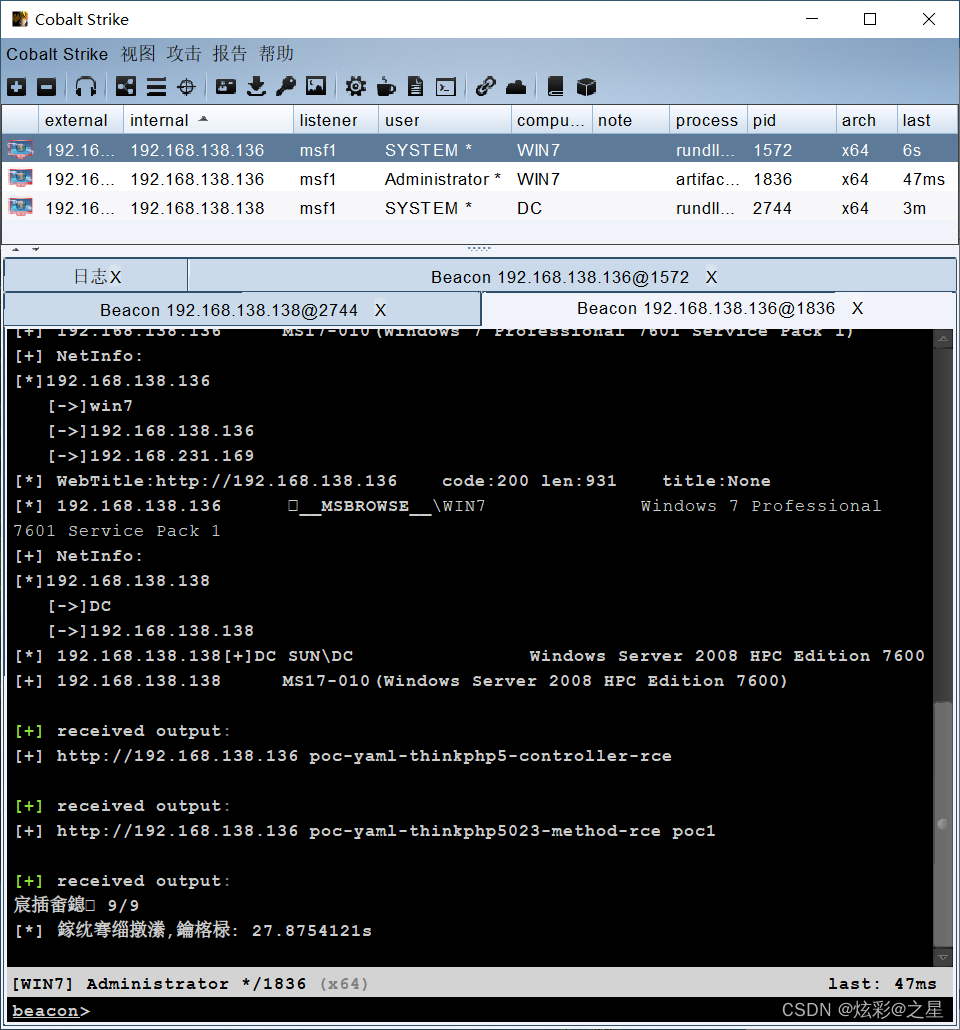Click the console scrollbar thumb

pyautogui.click(x=943, y=824)
